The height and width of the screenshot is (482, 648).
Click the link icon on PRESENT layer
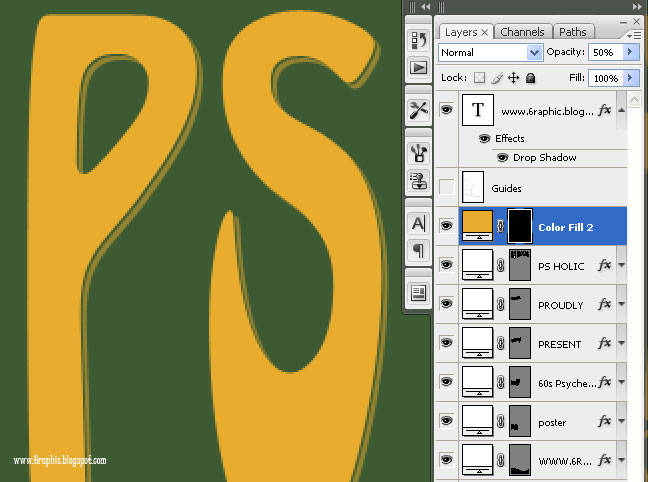pos(500,343)
